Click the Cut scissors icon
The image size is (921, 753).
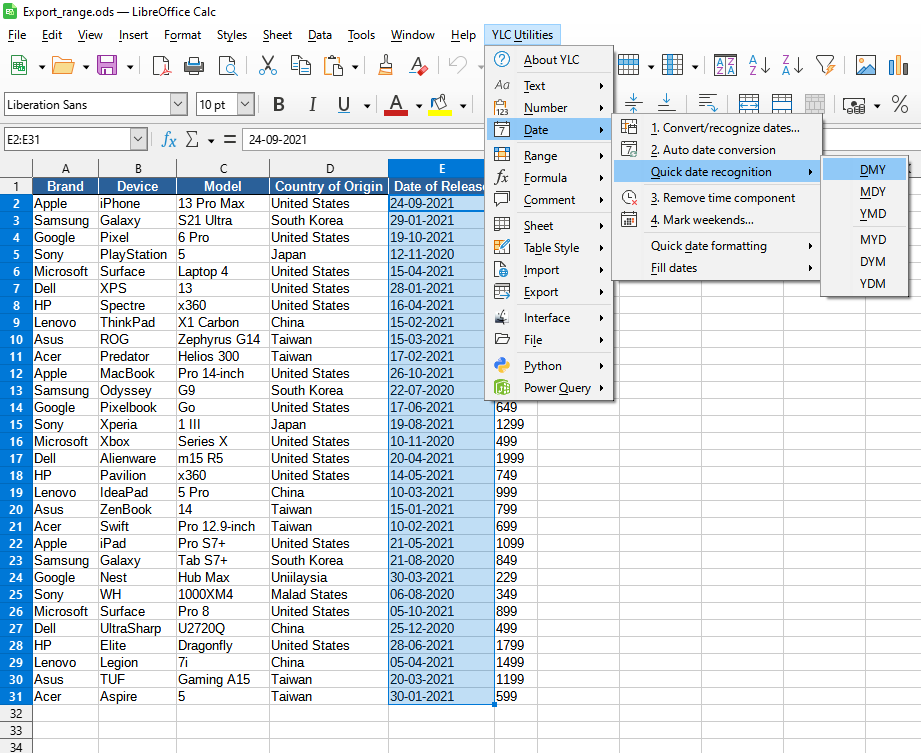click(267, 66)
